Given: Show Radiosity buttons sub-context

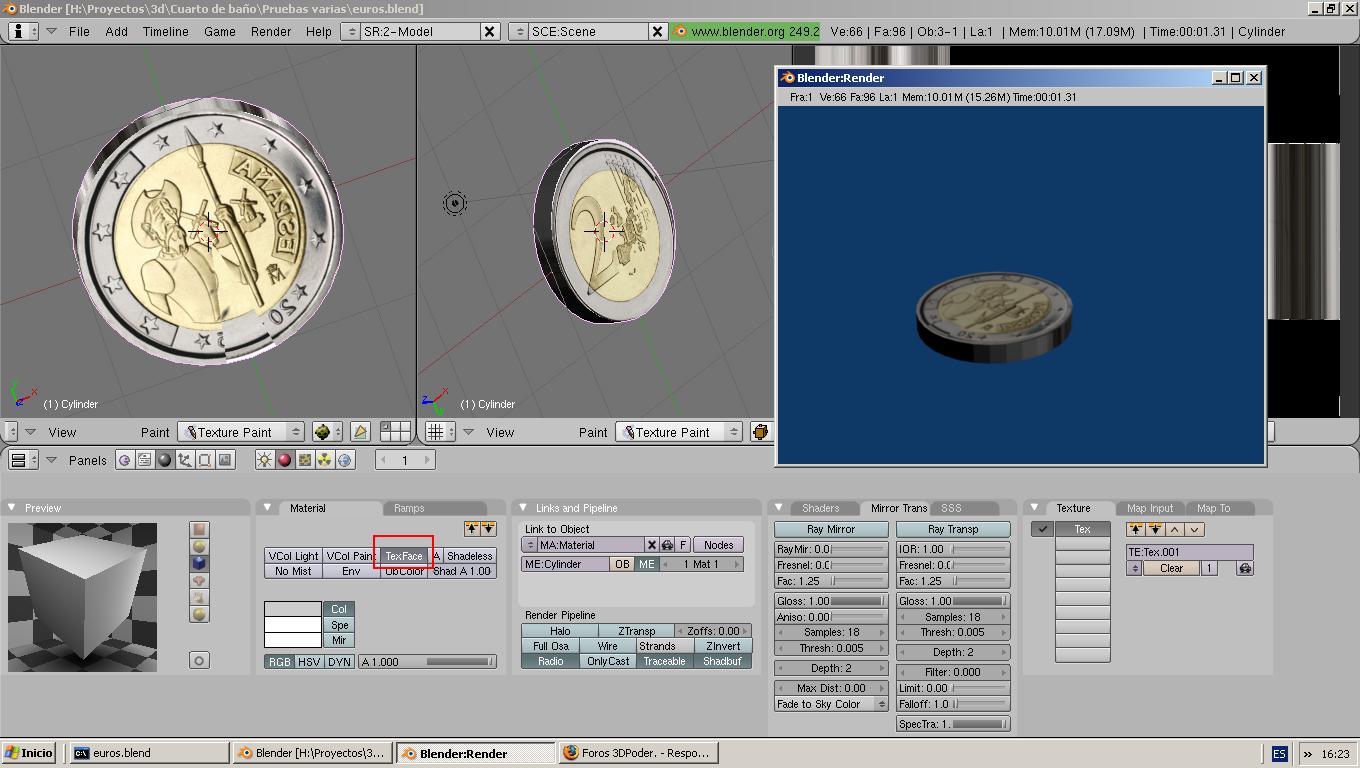Looking at the screenshot, I should [x=325, y=460].
